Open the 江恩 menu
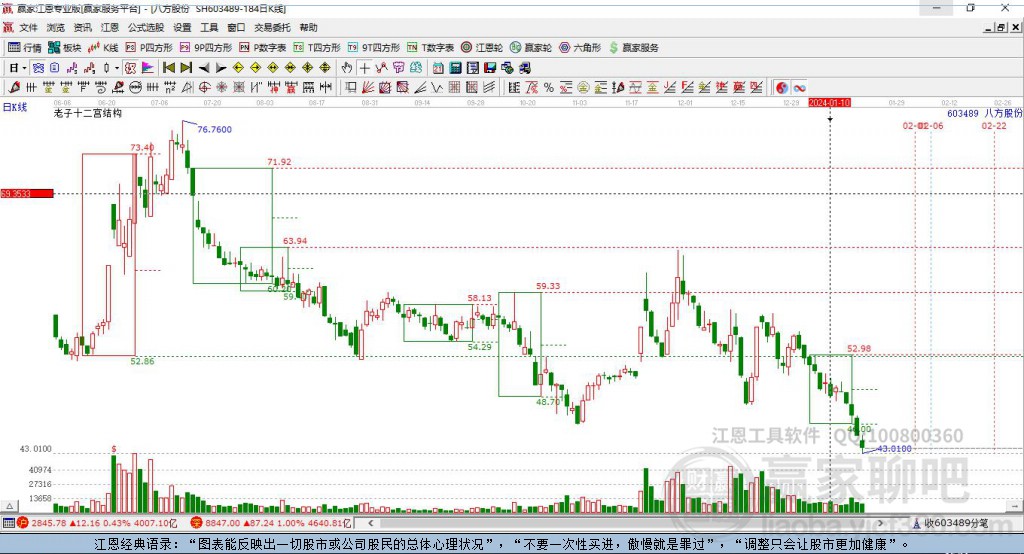1024x554 pixels. click(x=110, y=27)
